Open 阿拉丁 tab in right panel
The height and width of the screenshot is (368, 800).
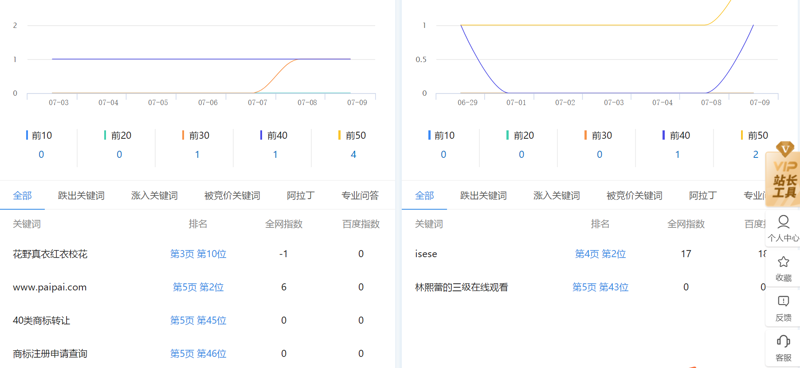pos(703,195)
